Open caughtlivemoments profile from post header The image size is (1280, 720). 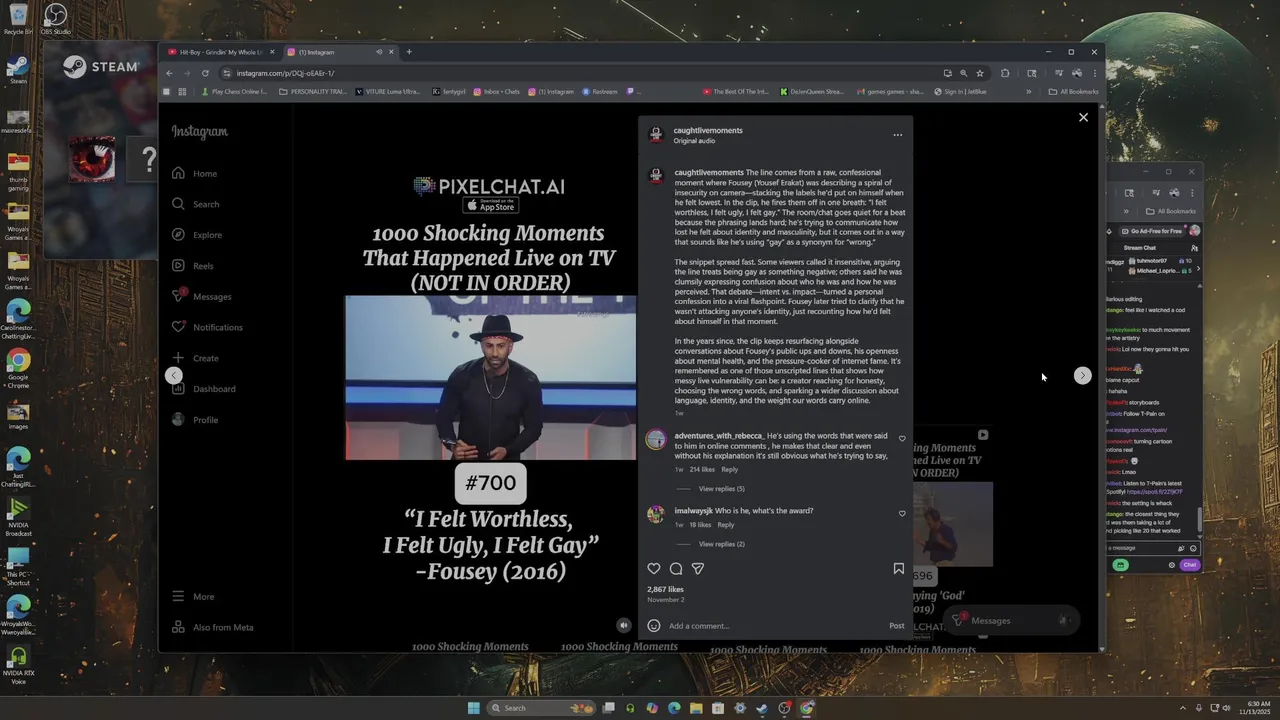click(708, 130)
